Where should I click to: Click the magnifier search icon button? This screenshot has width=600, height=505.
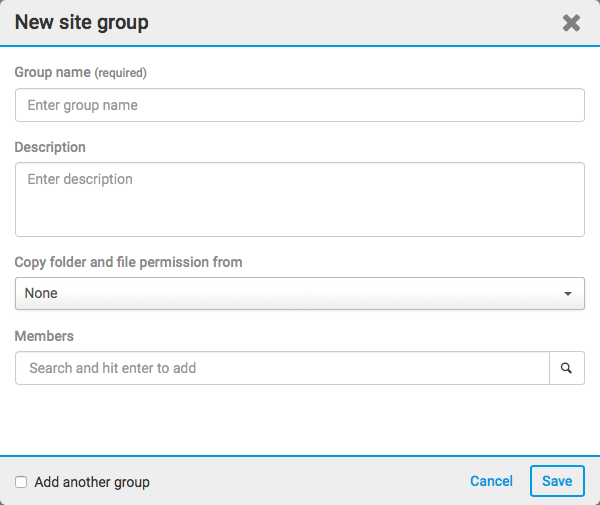pos(567,368)
